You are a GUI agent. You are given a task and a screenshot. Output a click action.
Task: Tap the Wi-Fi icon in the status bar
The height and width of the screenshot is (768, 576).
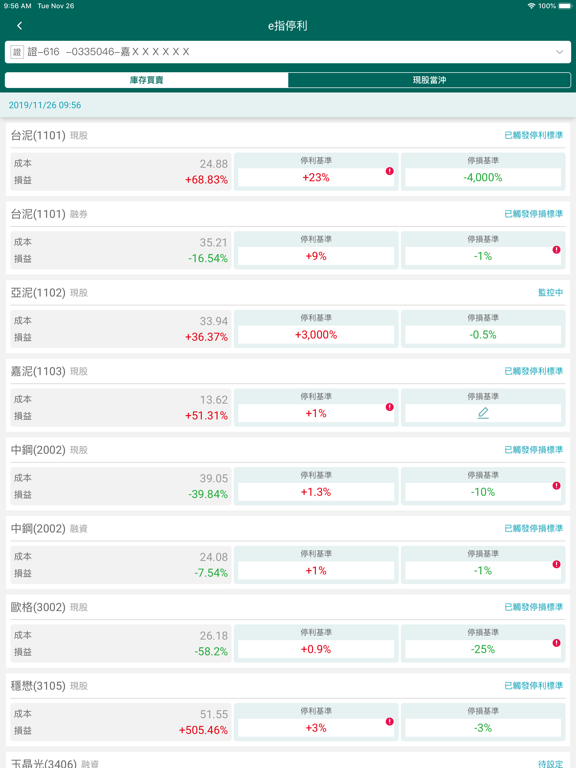pyautogui.click(x=531, y=6)
